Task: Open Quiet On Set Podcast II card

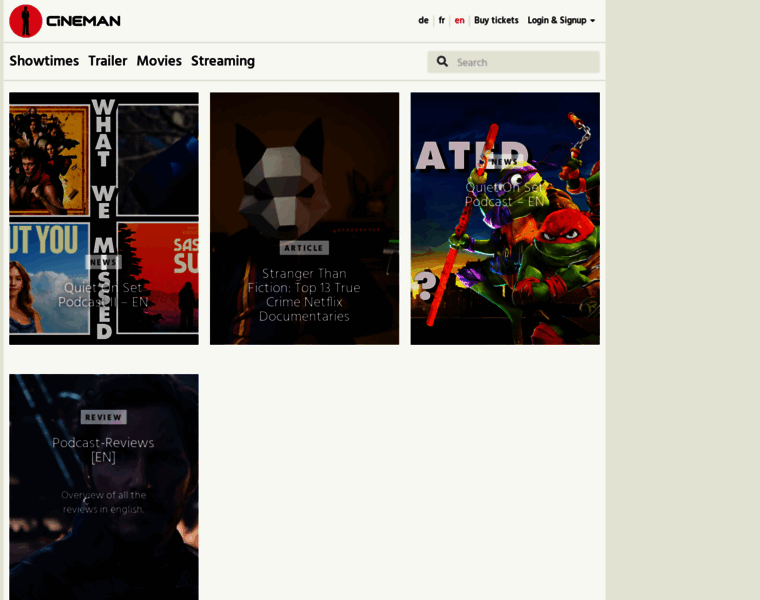Action: [x=104, y=219]
